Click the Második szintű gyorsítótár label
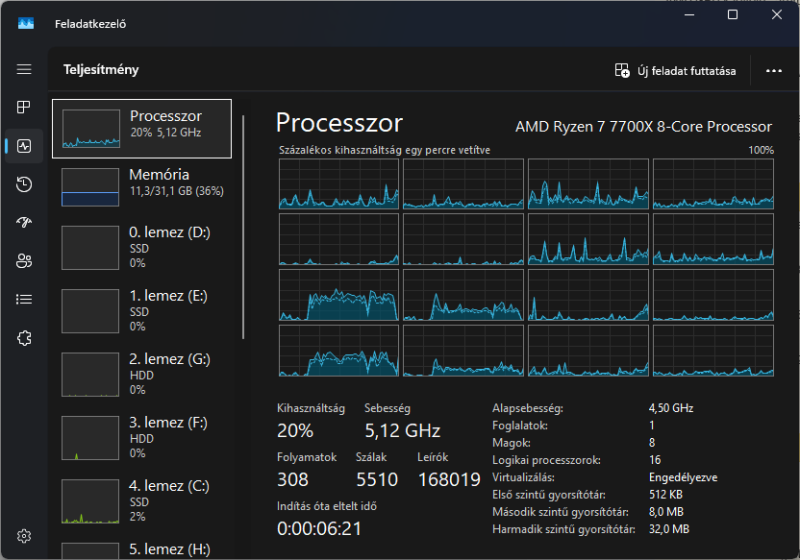The width and height of the screenshot is (800, 560). click(x=560, y=512)
